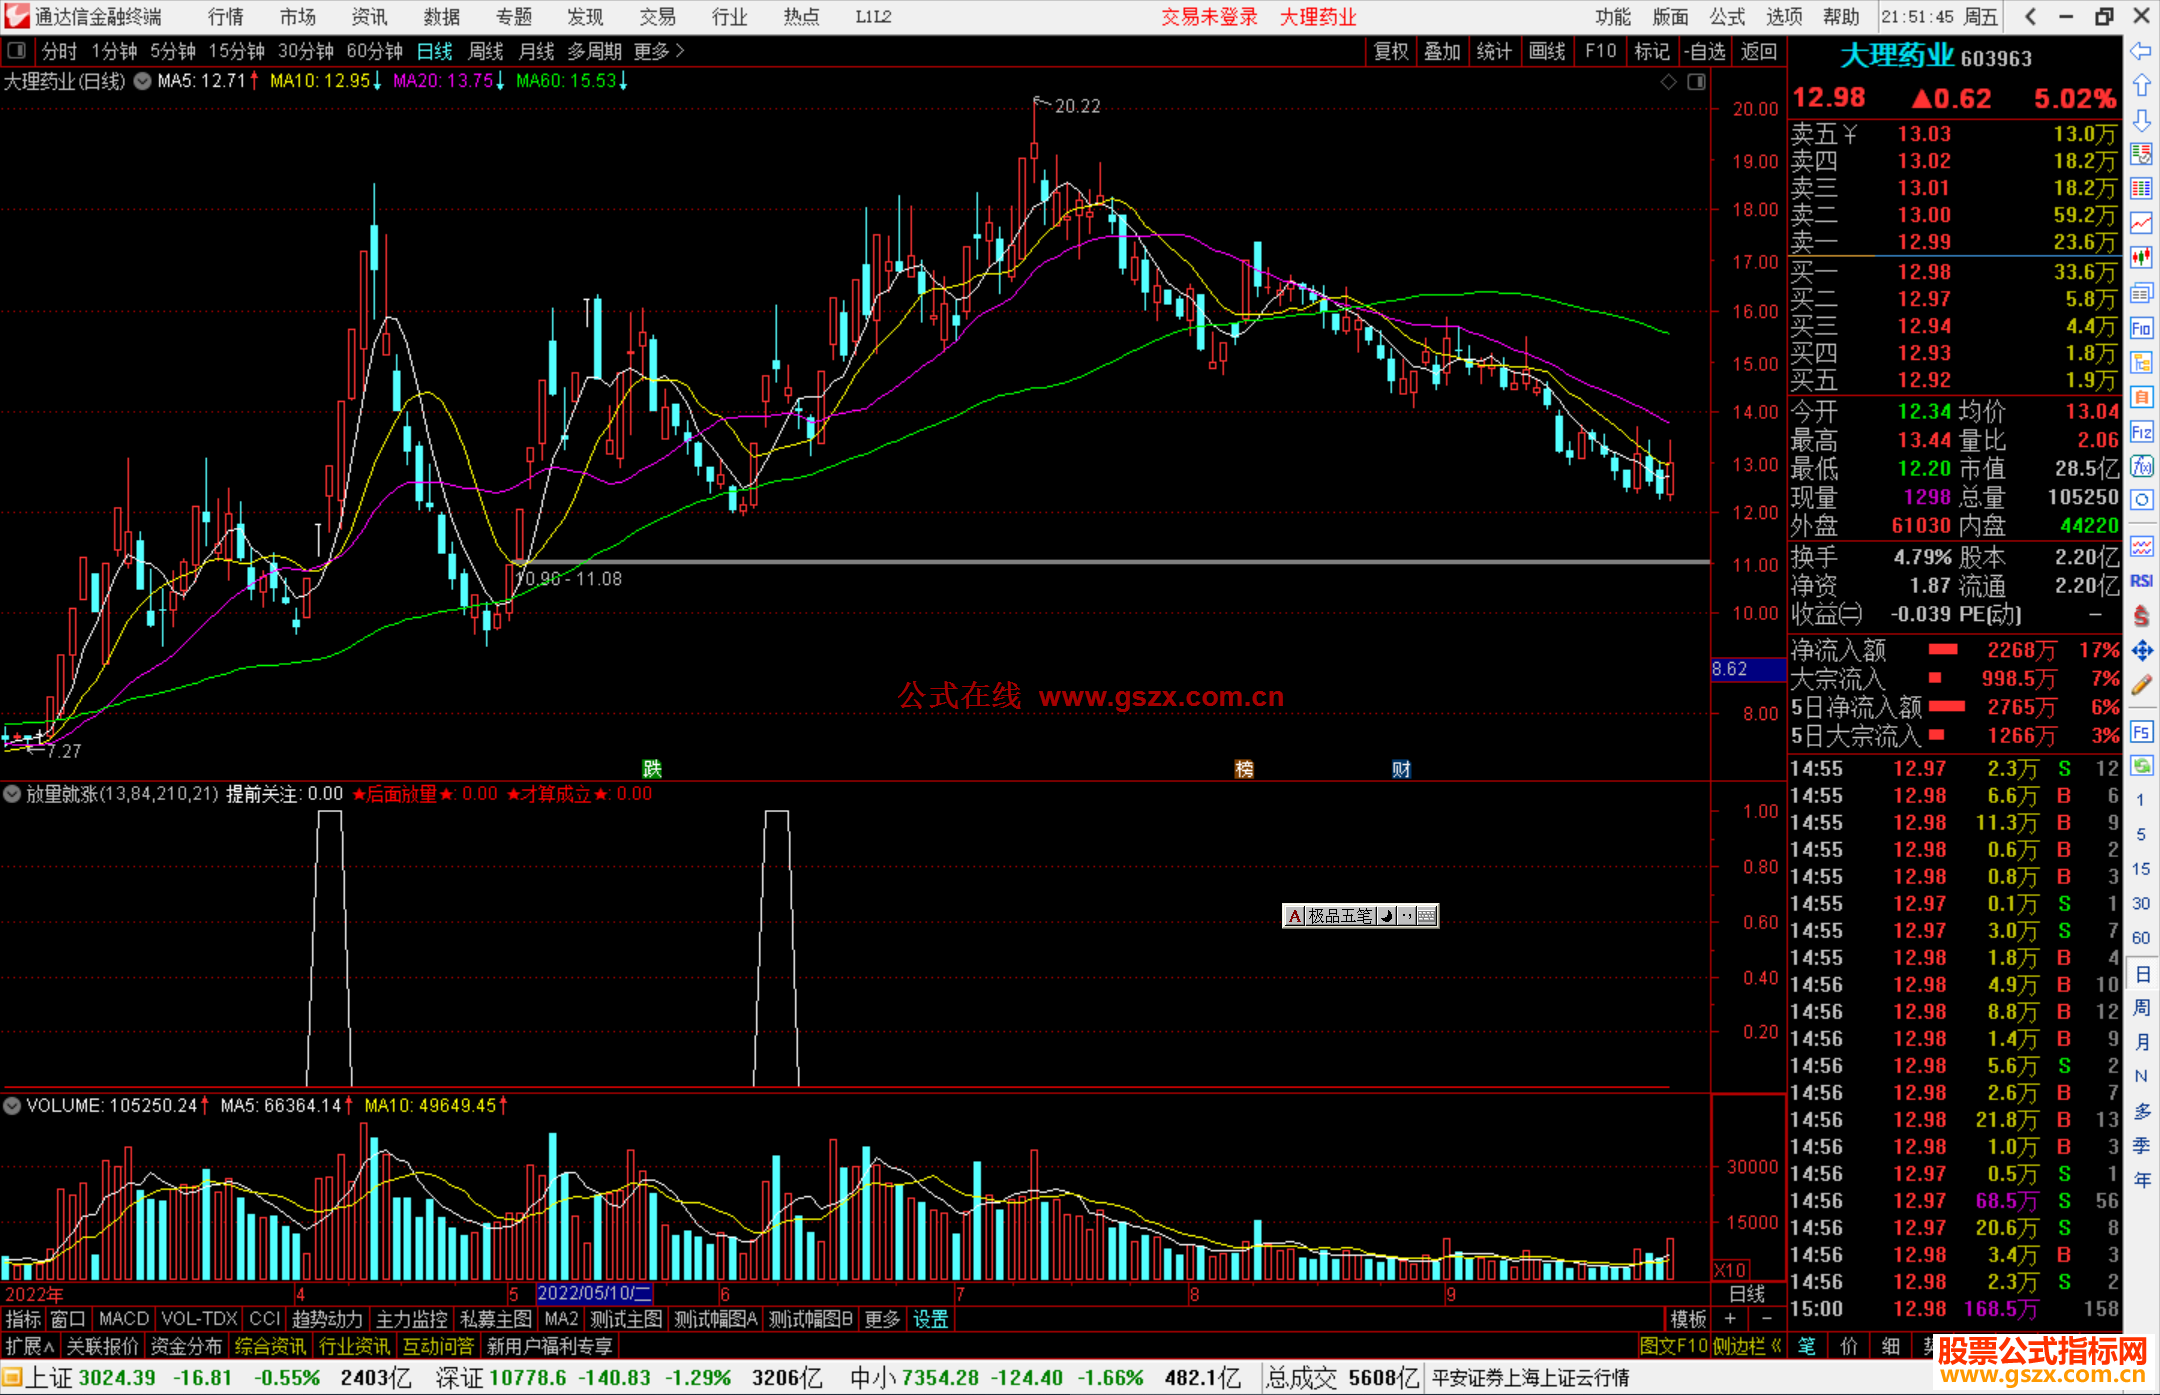The image size is (2160, 1395).
Task: Click the FS sidebar icon
Action: tap(2141, 732)
